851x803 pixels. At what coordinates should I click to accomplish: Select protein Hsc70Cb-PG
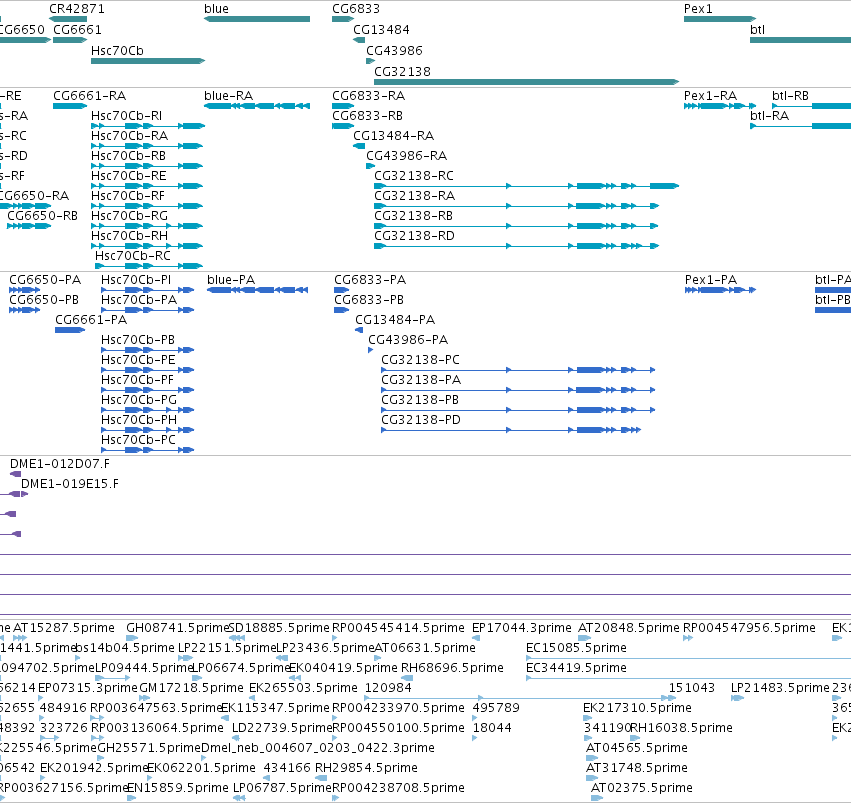coord(148,411)
